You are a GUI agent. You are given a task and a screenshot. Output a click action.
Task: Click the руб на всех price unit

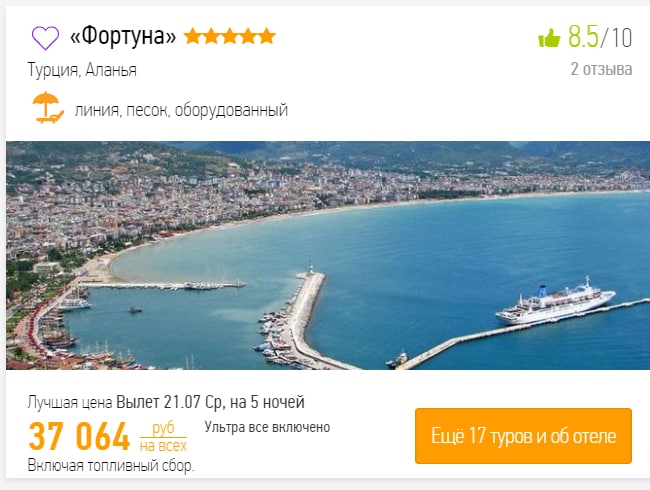[163, 437]
